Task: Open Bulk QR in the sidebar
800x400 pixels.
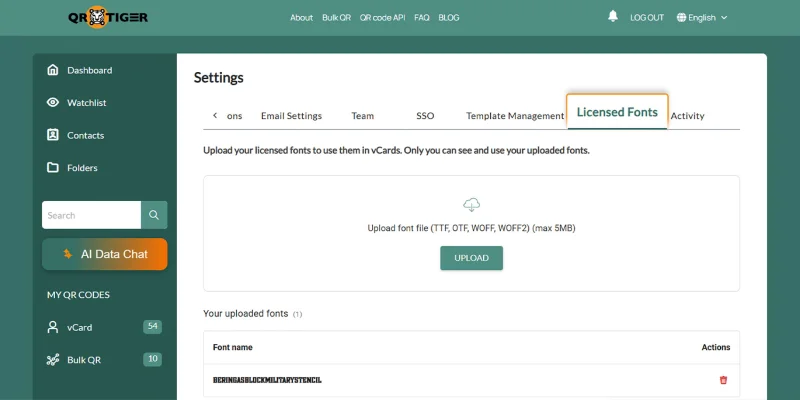Action: [x=84, y=360]
